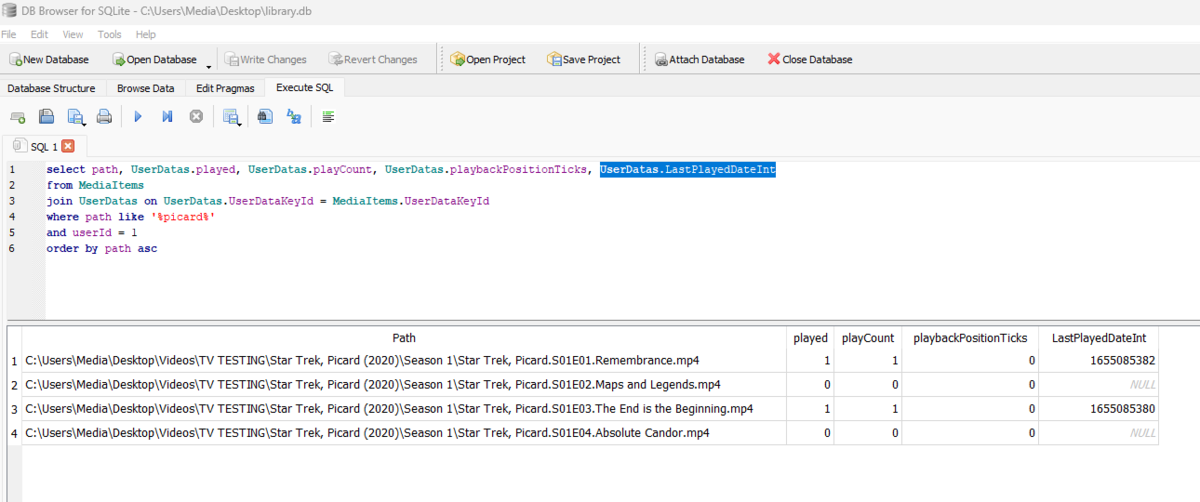Screen dimensions: 1200x502
Task: Execute the current line icon
Action: coord(167,117)
